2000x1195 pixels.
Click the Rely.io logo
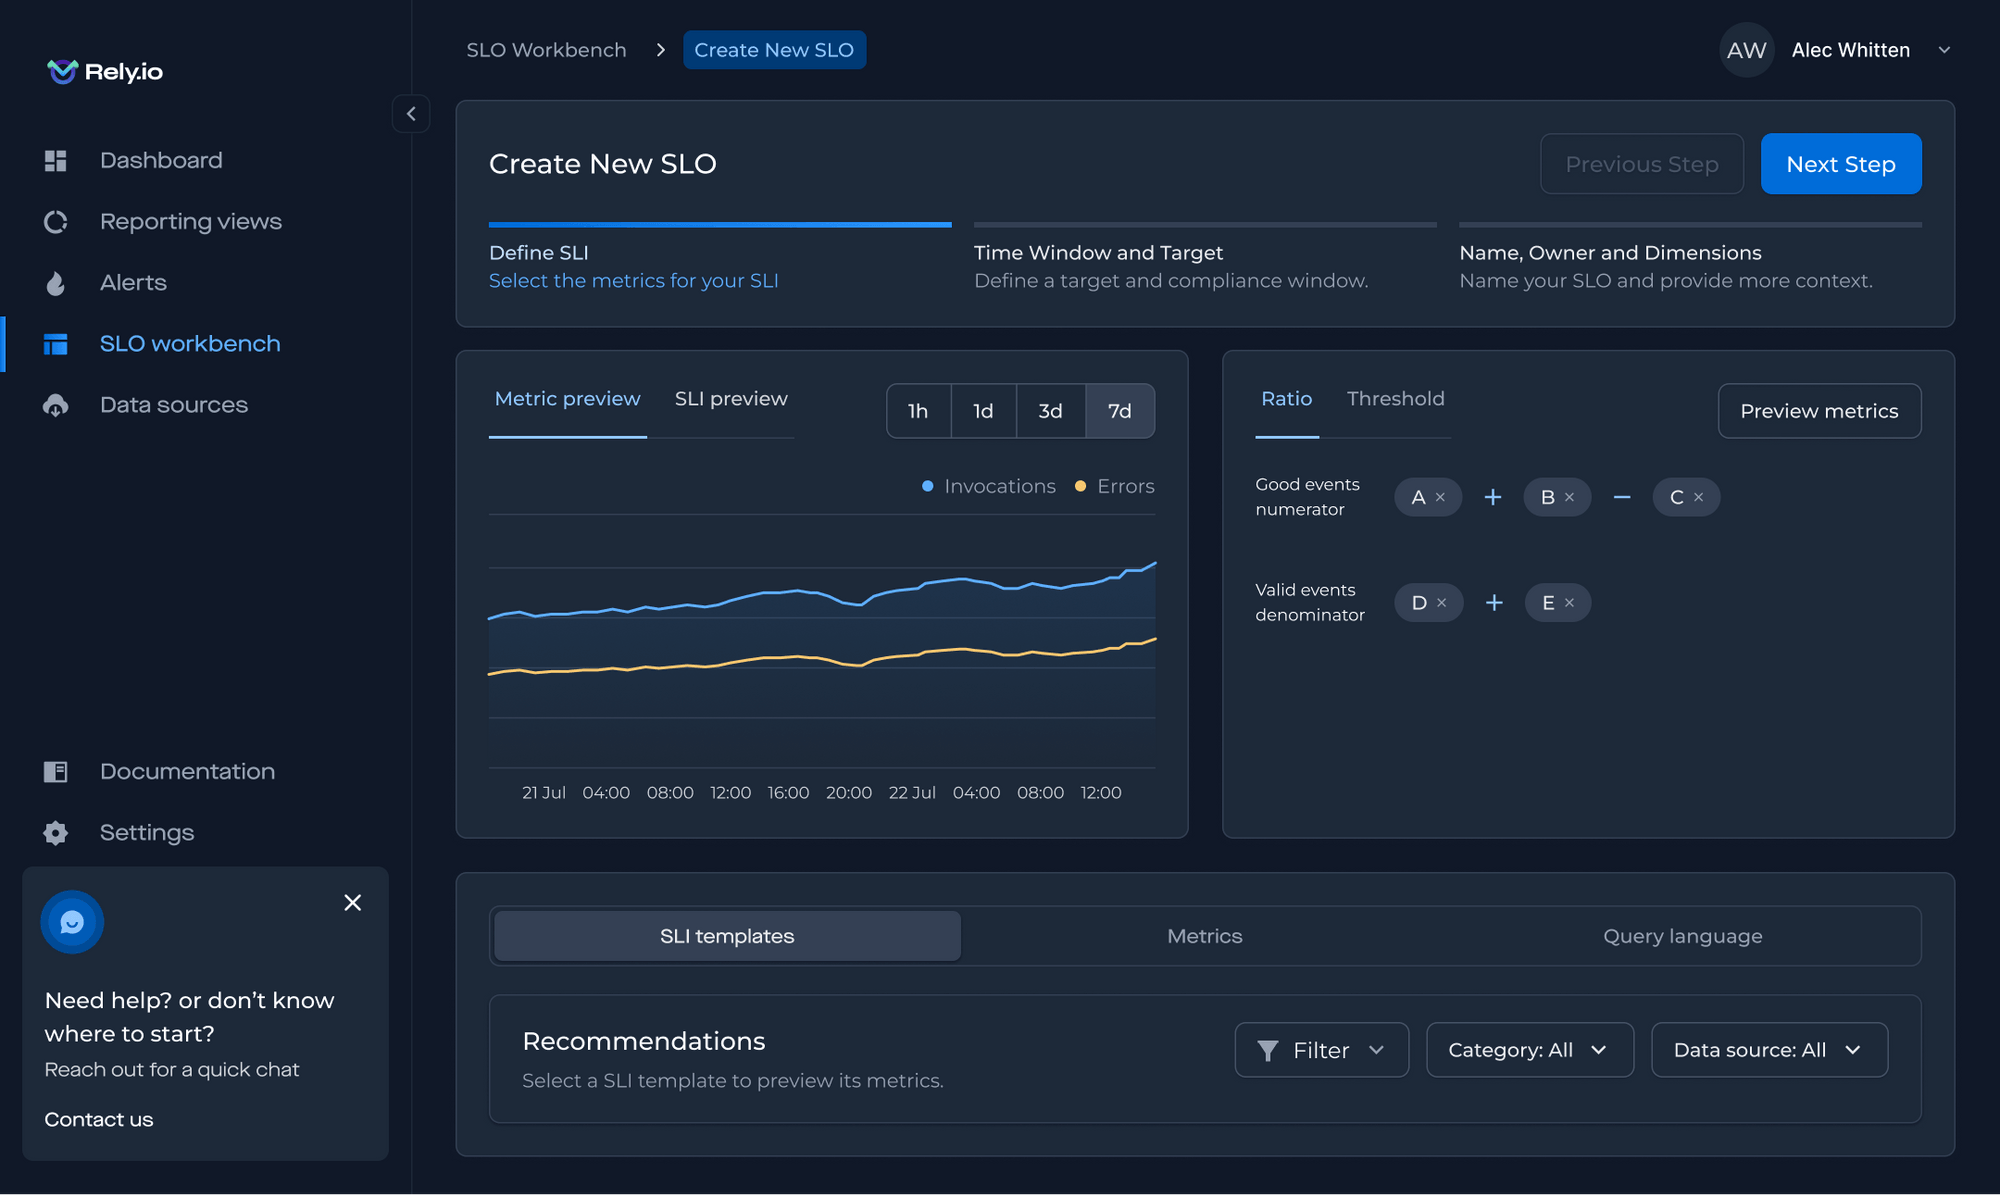104,71
